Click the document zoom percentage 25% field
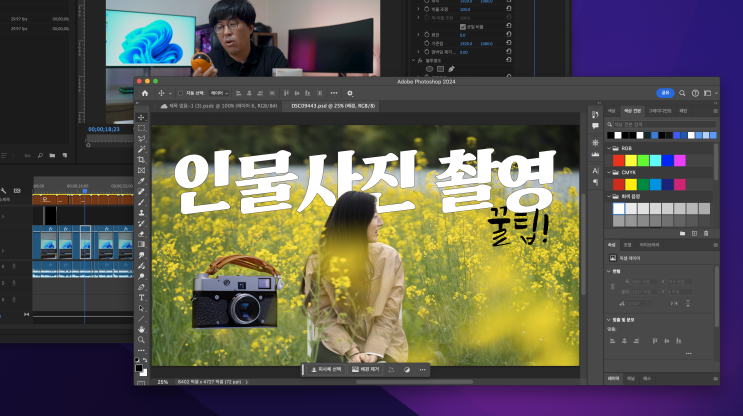743x416 pixels. pos(163,381)
